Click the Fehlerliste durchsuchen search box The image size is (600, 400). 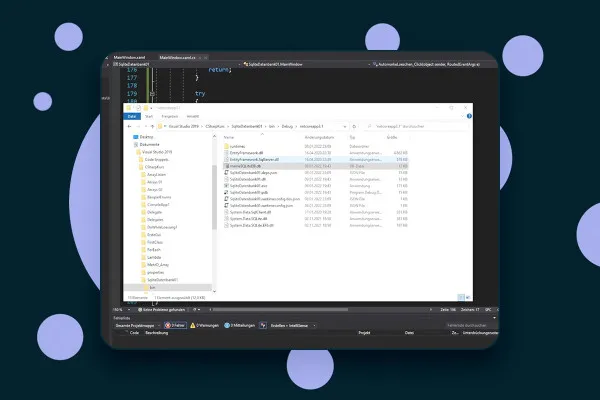pyautogui.click(x=471, y=325)
